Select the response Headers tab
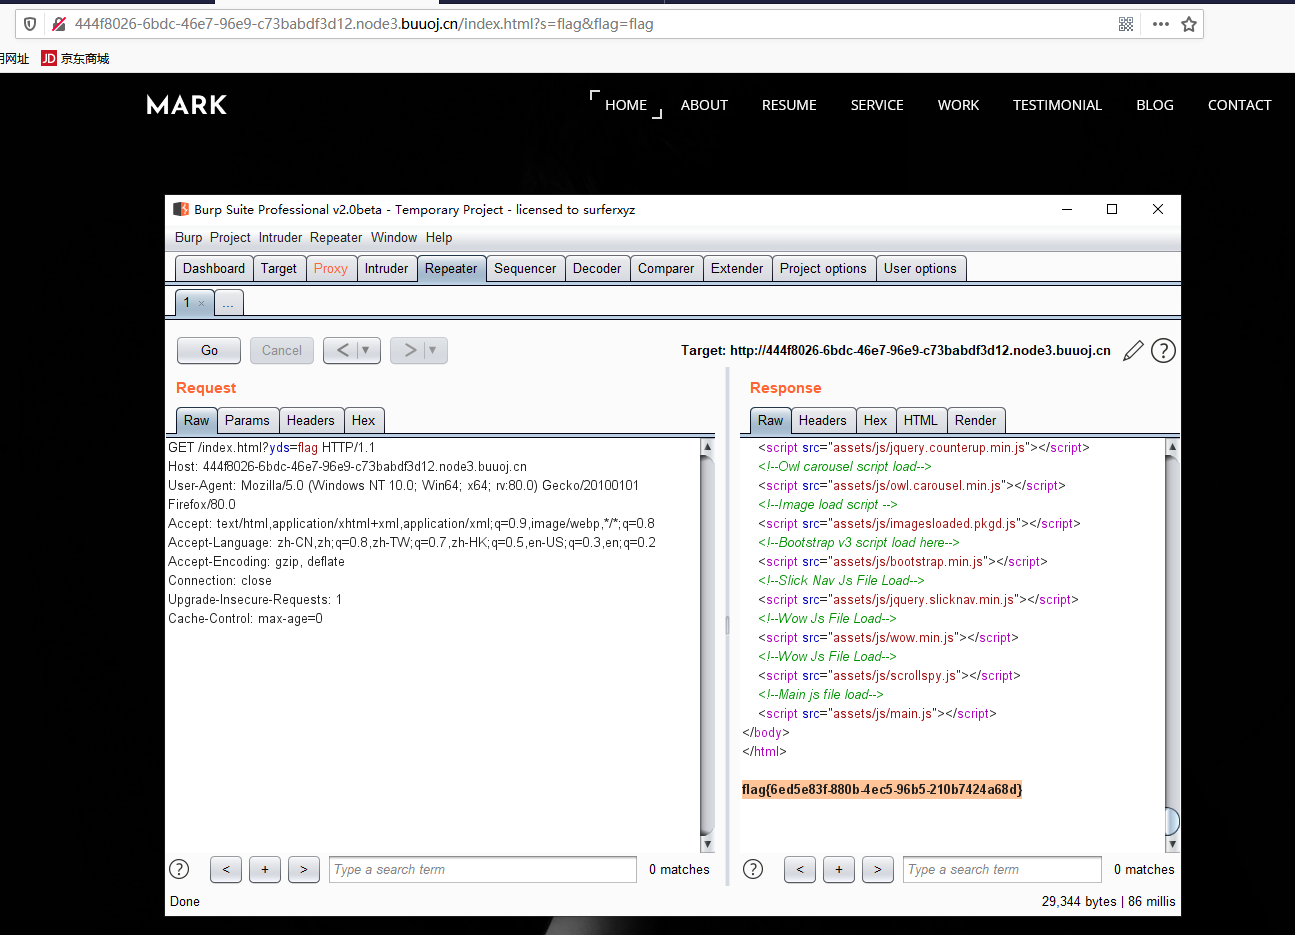 [x=823, y=421]
